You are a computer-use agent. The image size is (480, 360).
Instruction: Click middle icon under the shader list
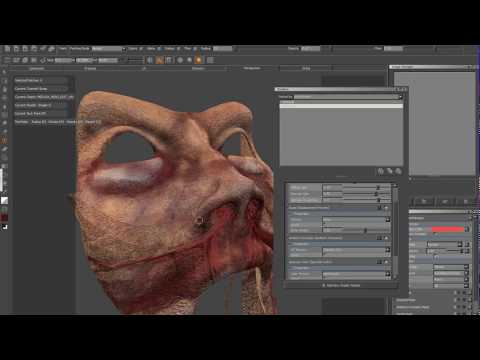coord(389,171)
